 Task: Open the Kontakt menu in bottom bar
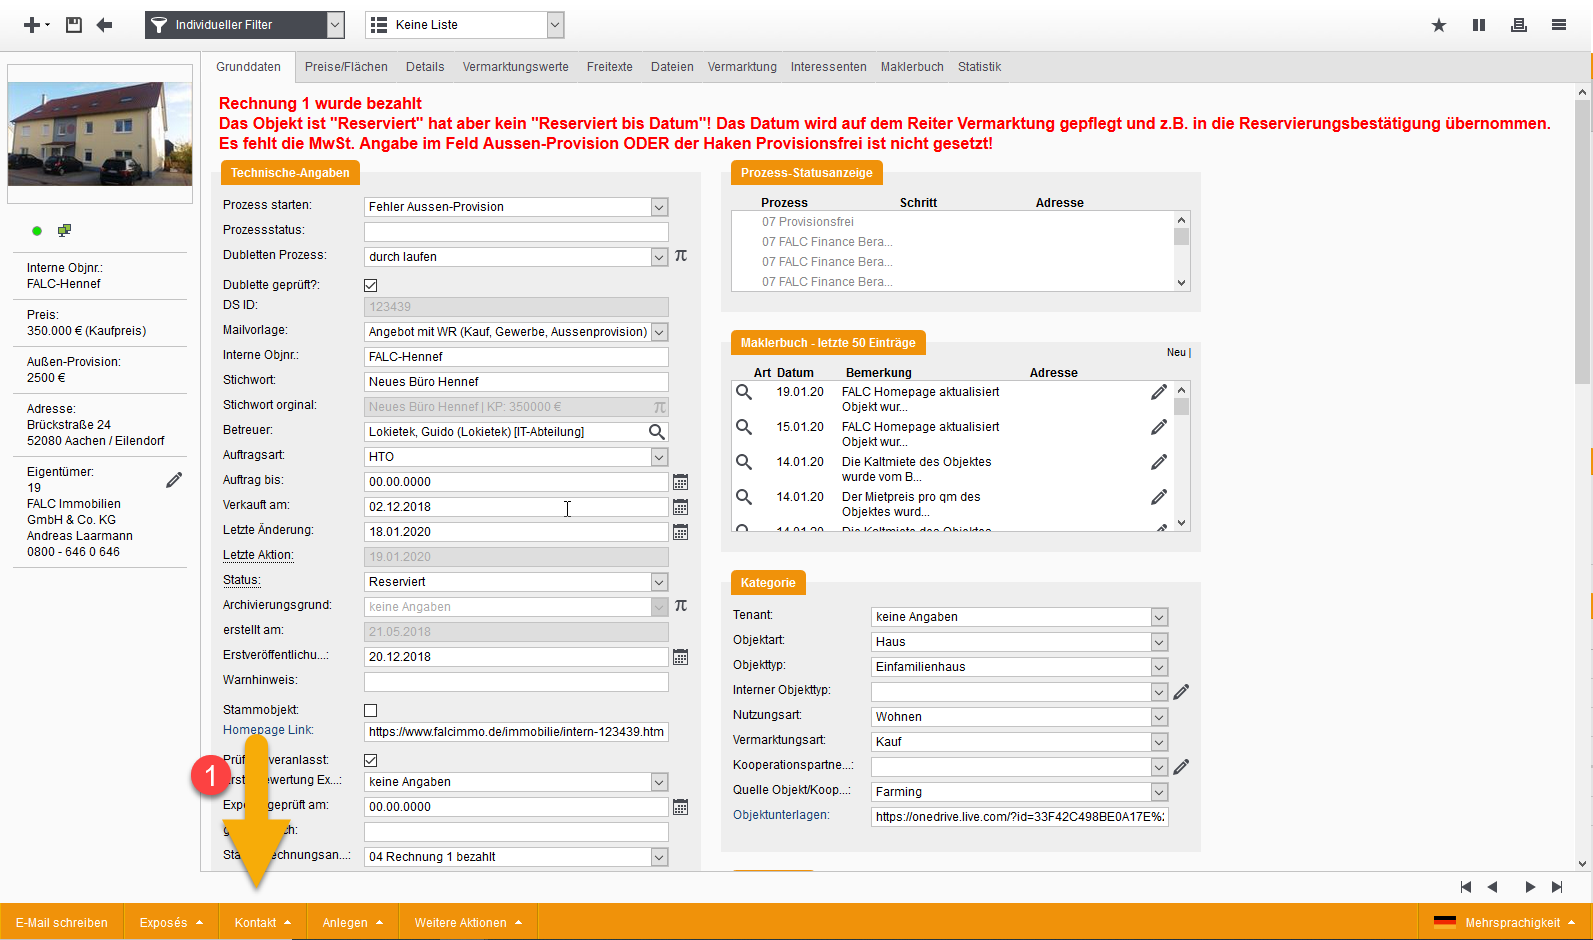[x=262, y=923]
